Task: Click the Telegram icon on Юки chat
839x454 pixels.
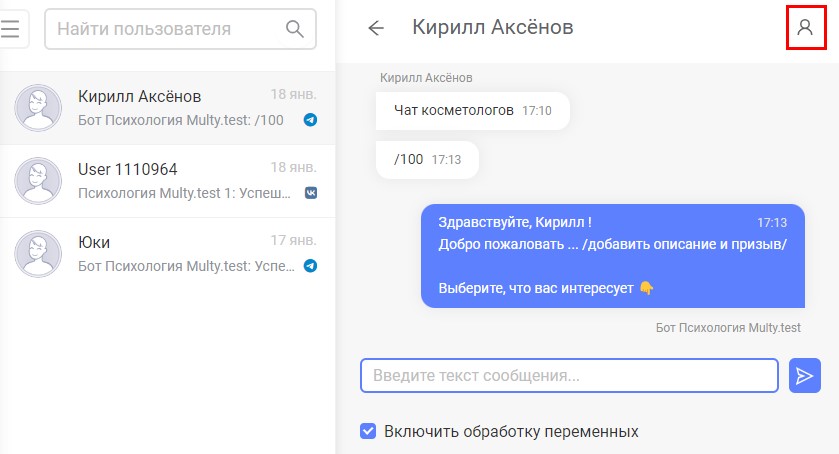Action: pos(311,266)
